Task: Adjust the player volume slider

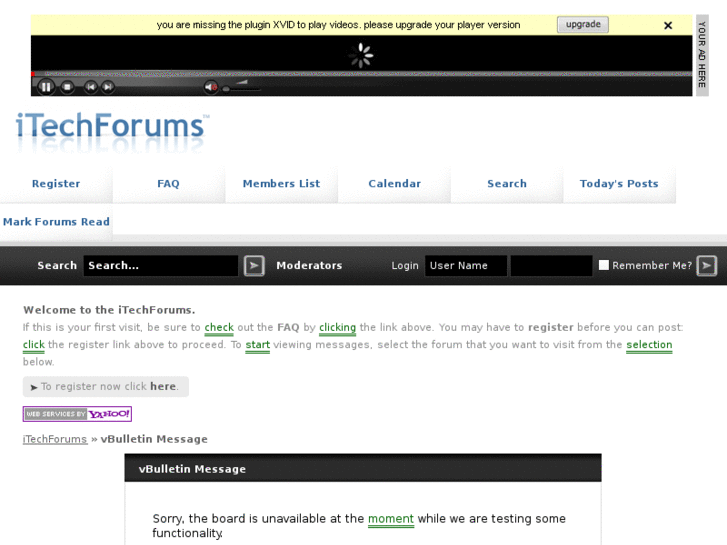Action: pos(241,87)
